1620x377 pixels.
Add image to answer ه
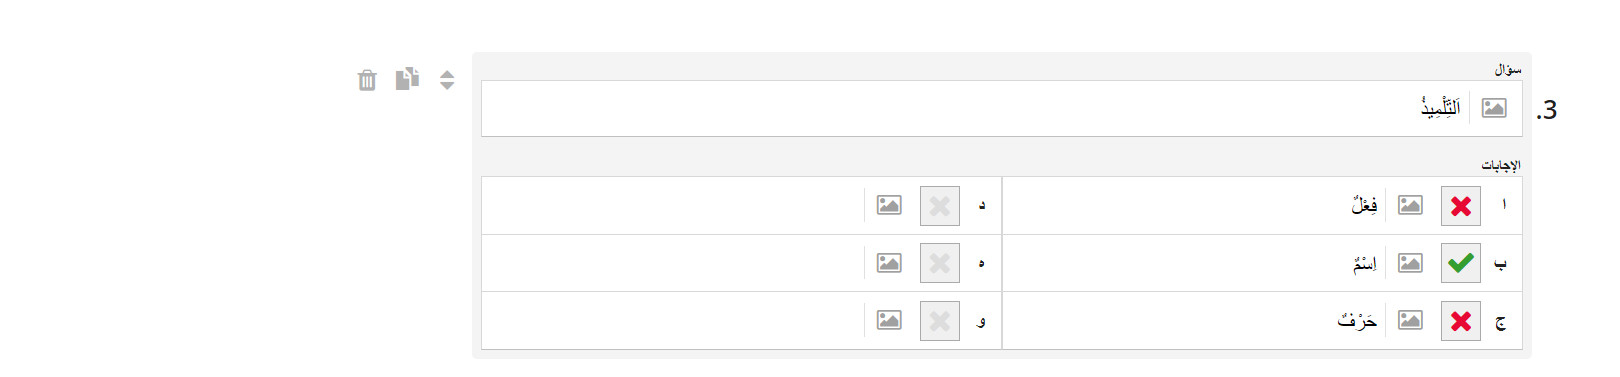pyautogui.click(x=889, y=263)
